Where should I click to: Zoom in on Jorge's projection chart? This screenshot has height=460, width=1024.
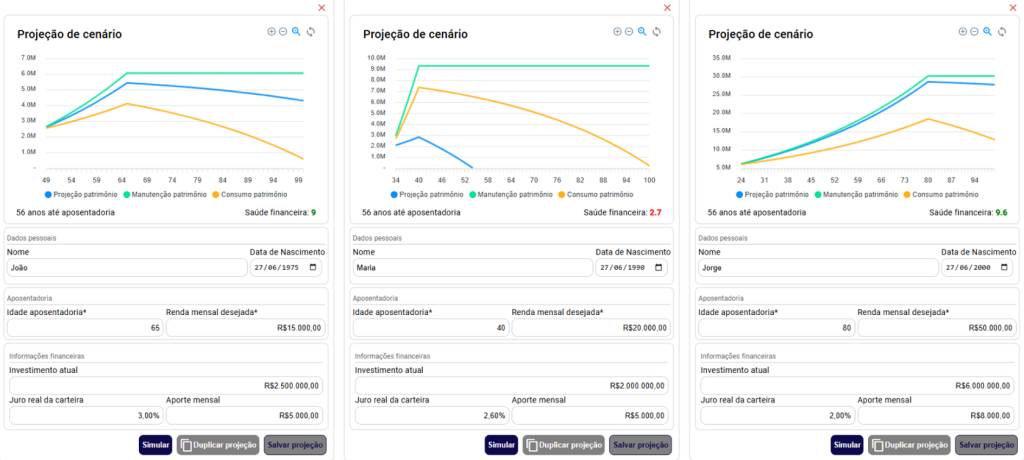tap(963, 31)
